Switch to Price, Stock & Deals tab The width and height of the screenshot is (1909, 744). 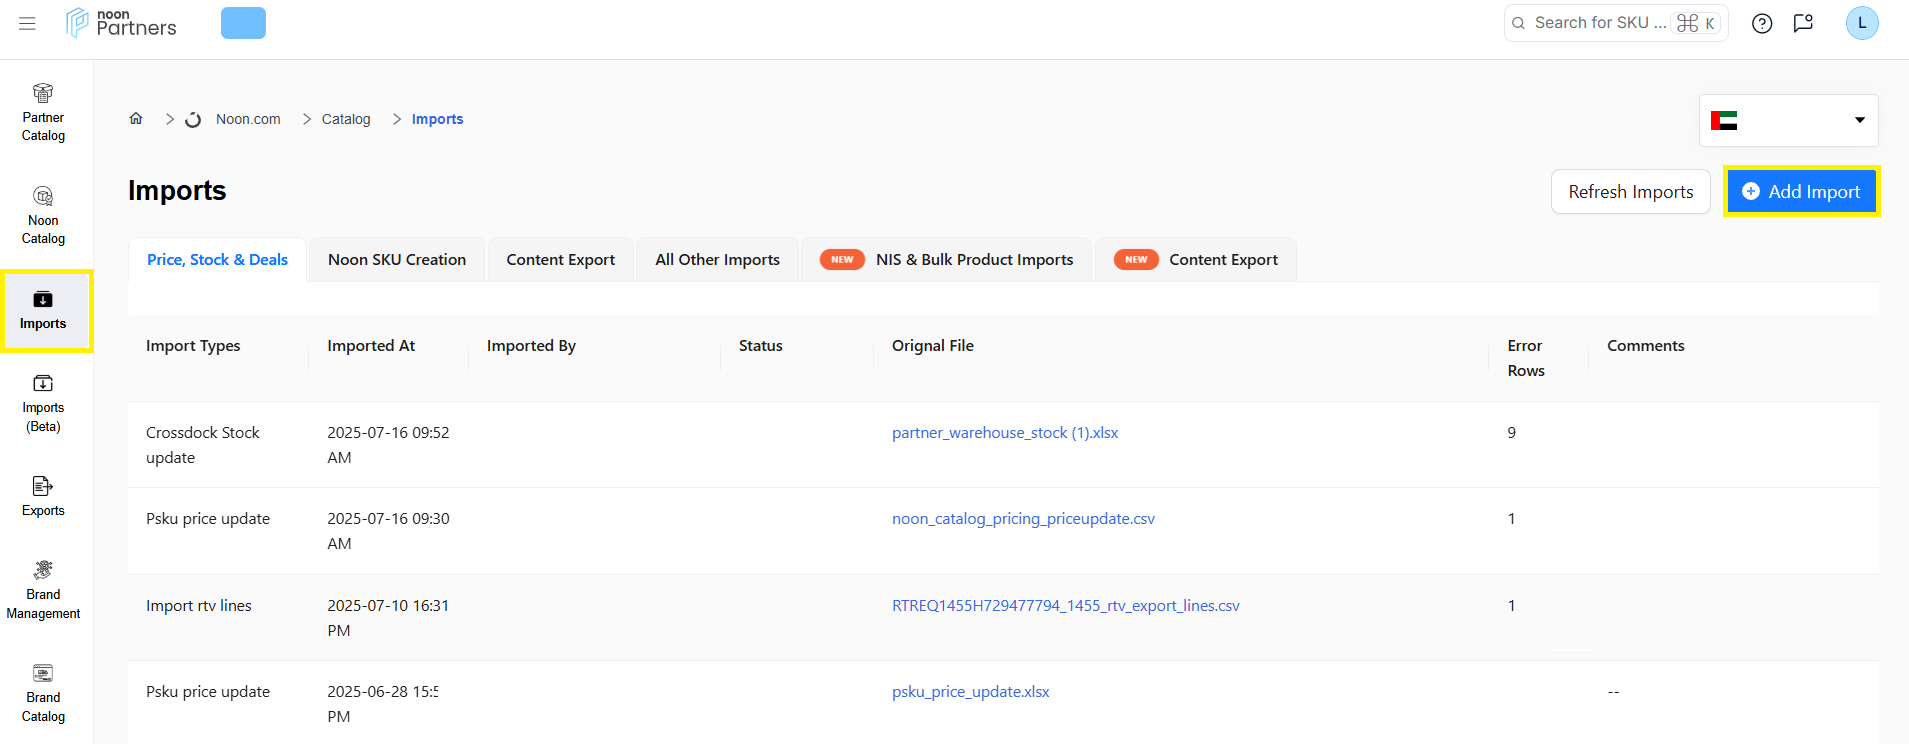point(217,259)
